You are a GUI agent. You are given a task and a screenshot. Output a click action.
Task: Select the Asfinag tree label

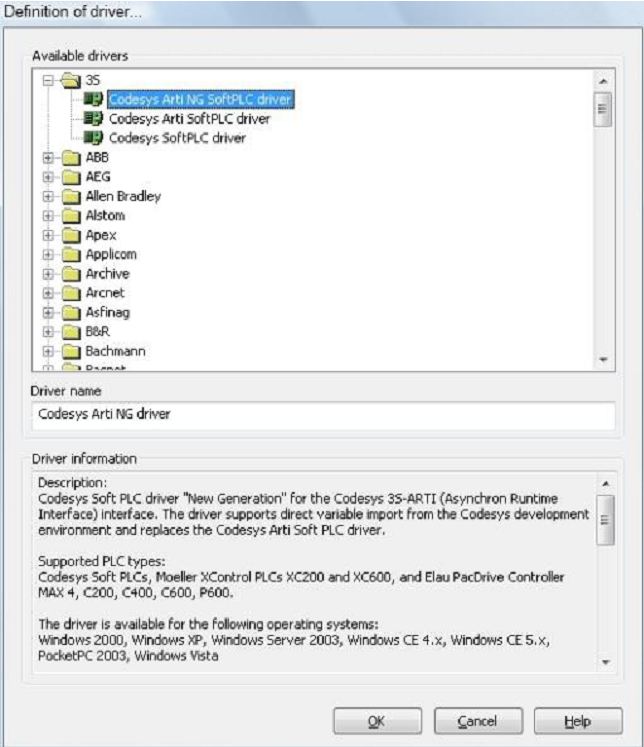108,313
